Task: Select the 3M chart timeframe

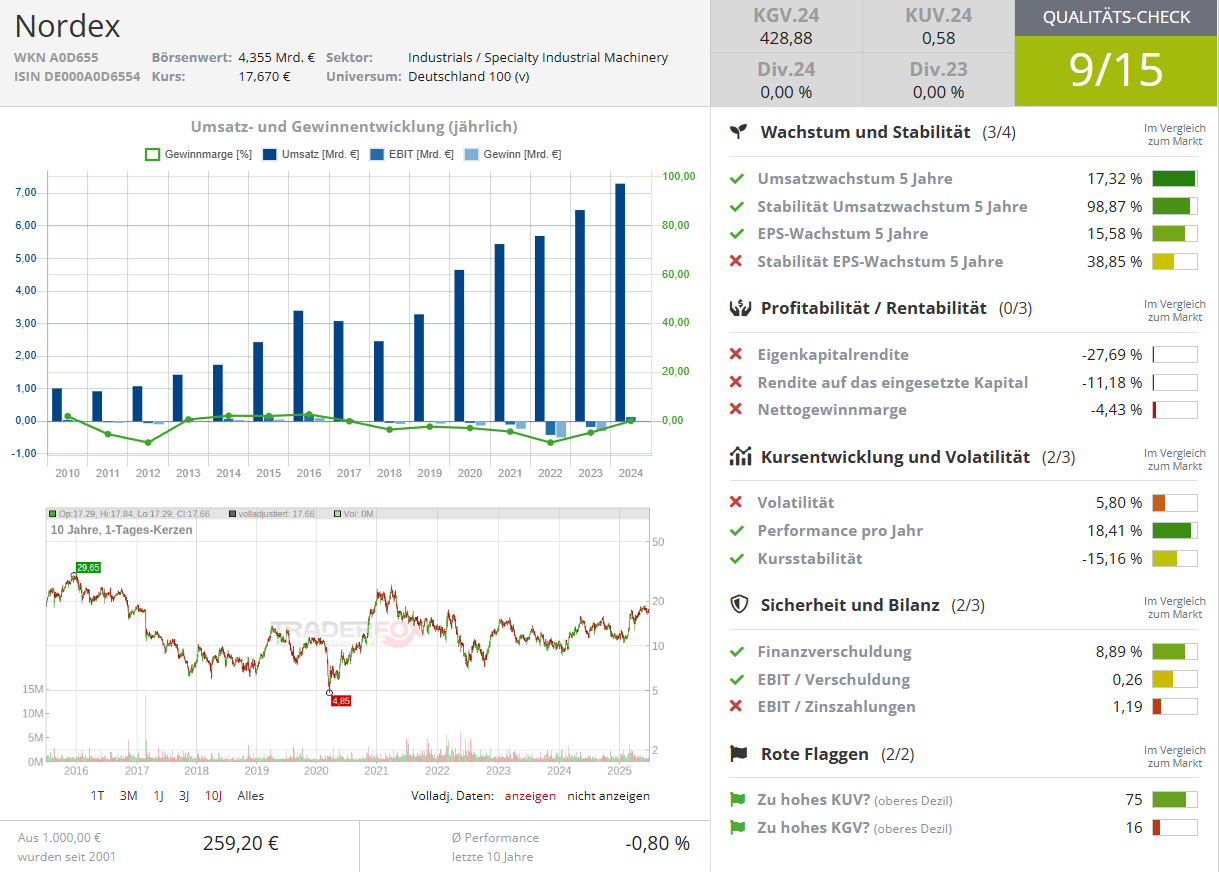Action: 128,796
